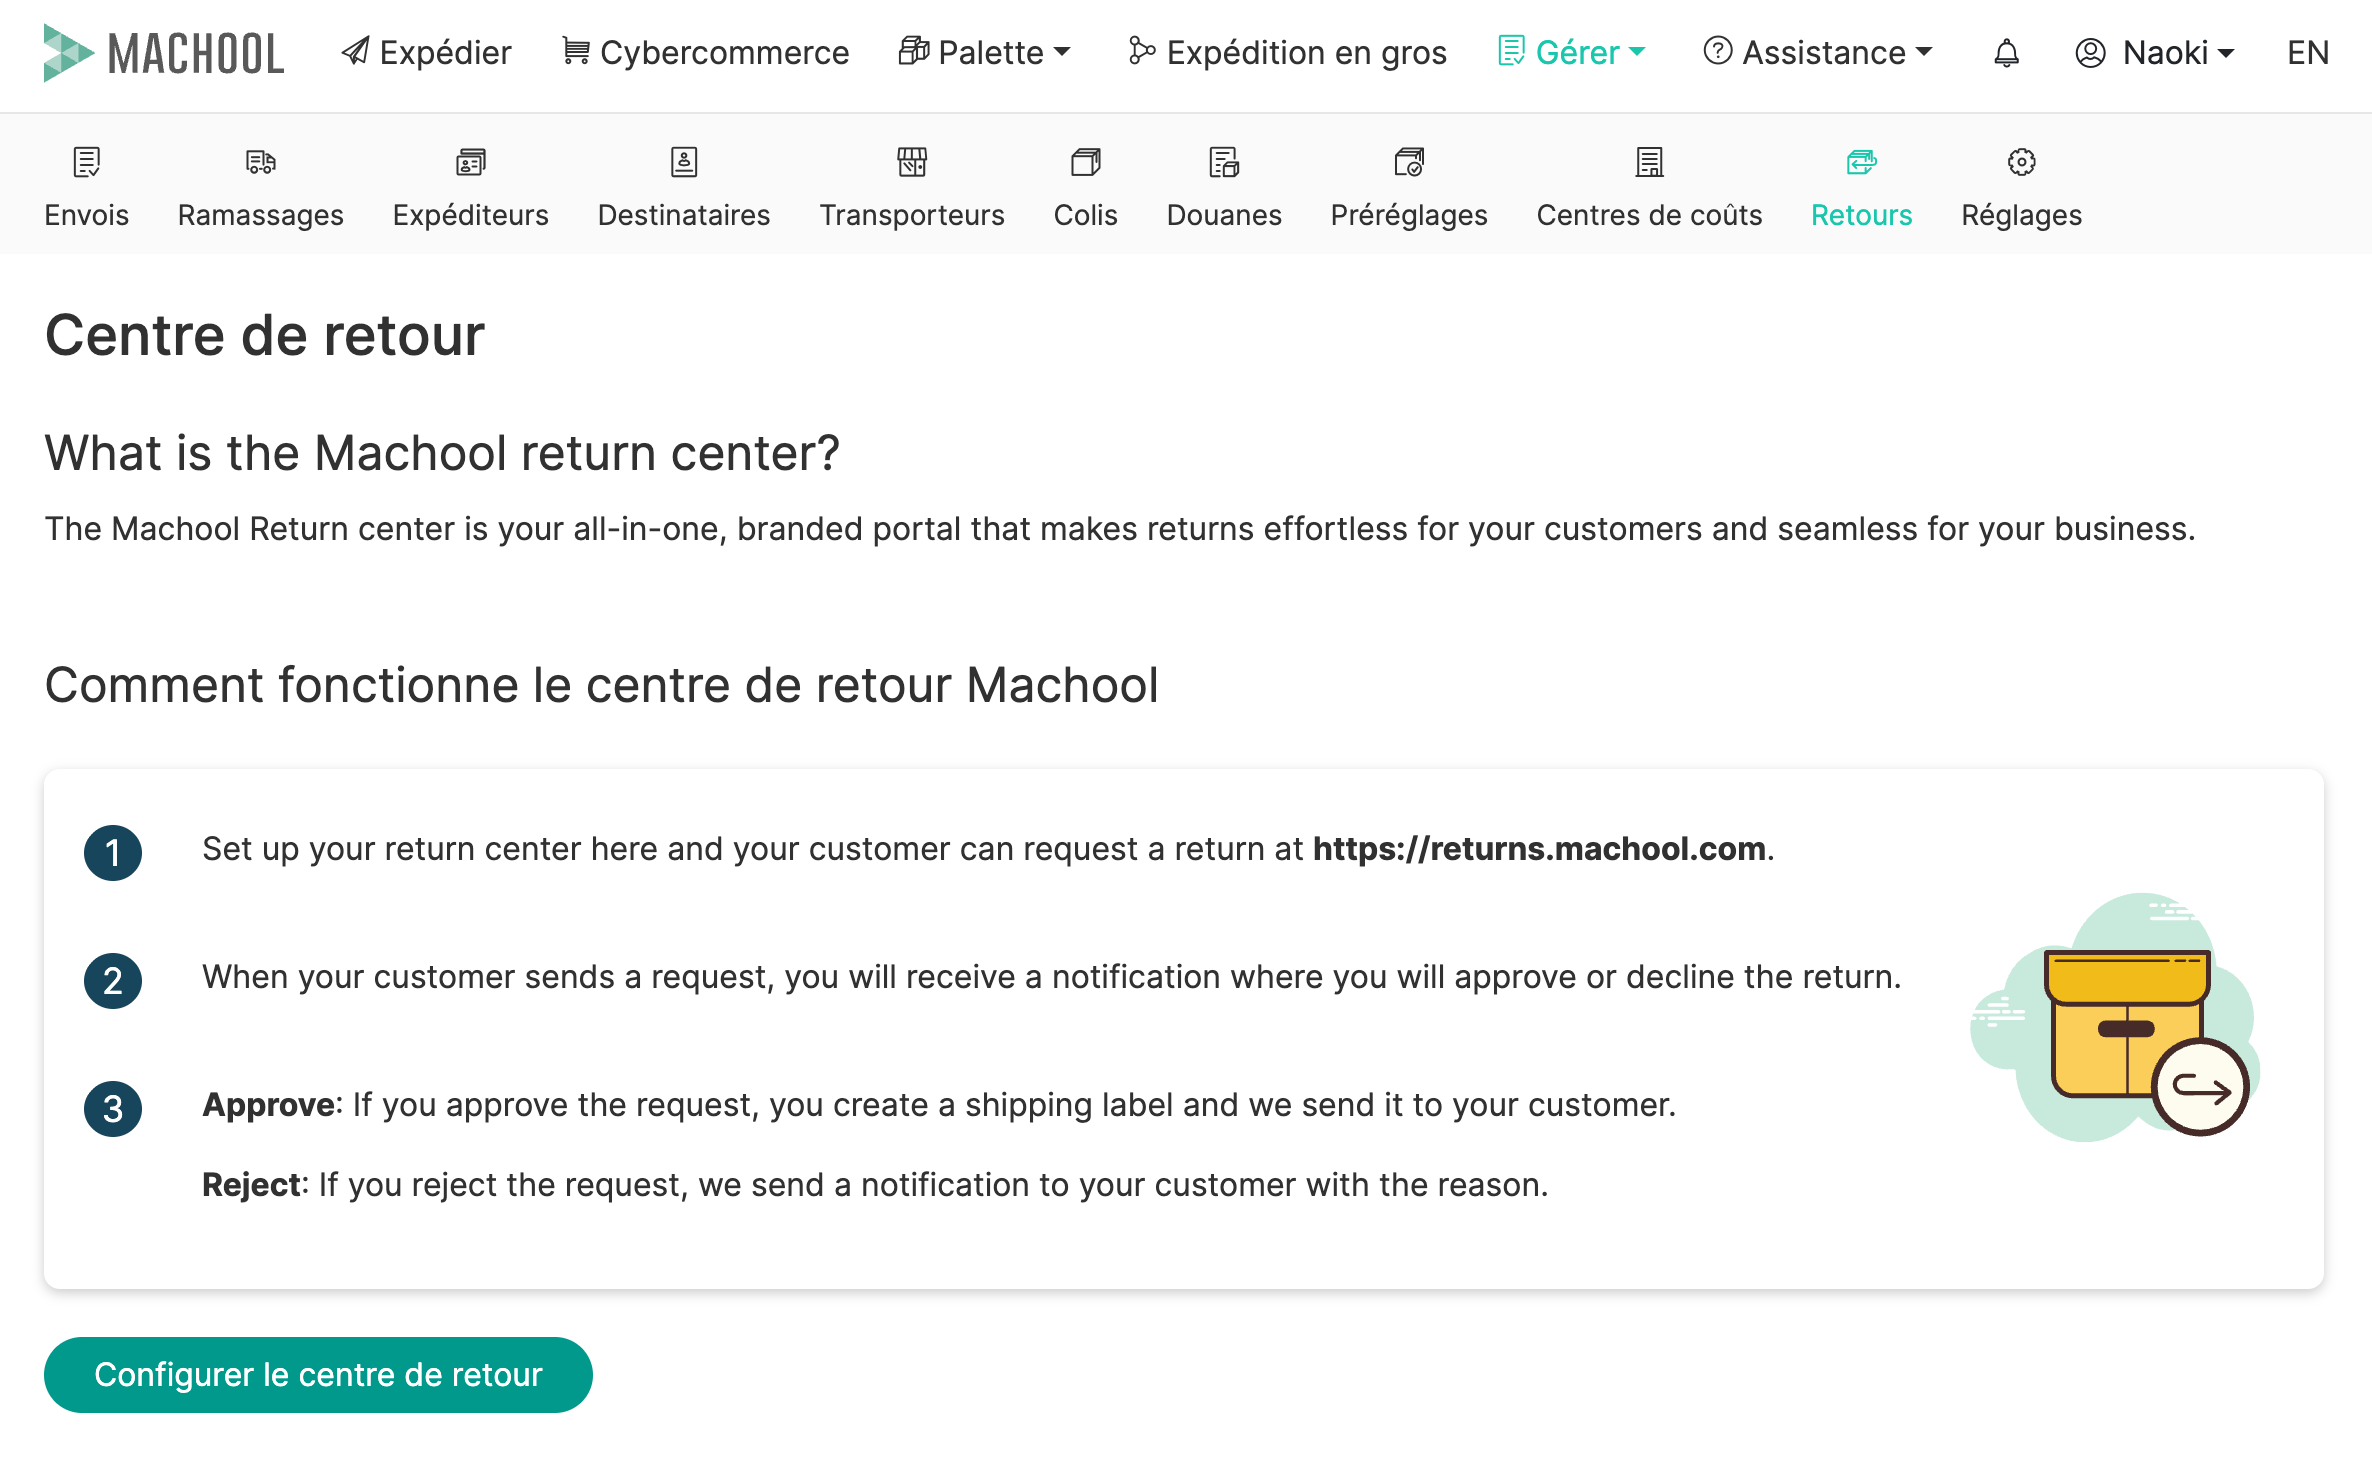
Task: Open the Colis box icon
Action: [x=1086, y=162]
